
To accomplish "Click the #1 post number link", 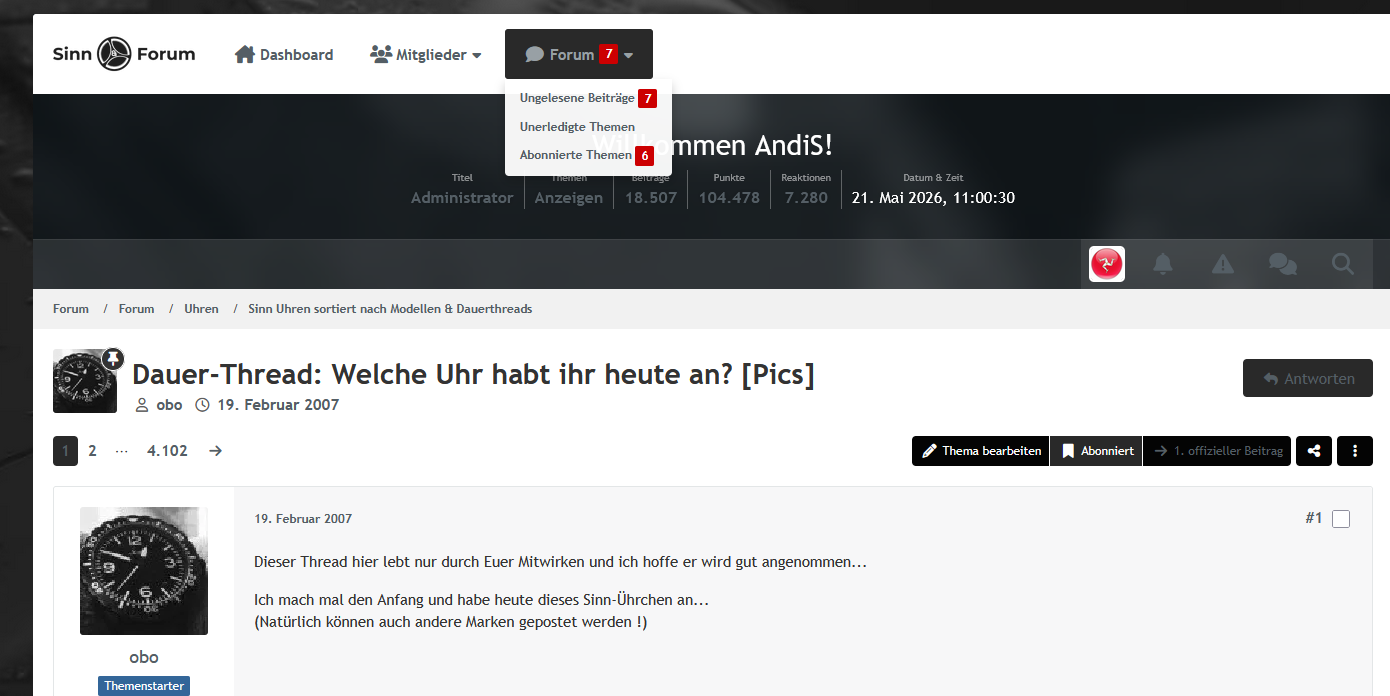I will (x=1314, y=518).
